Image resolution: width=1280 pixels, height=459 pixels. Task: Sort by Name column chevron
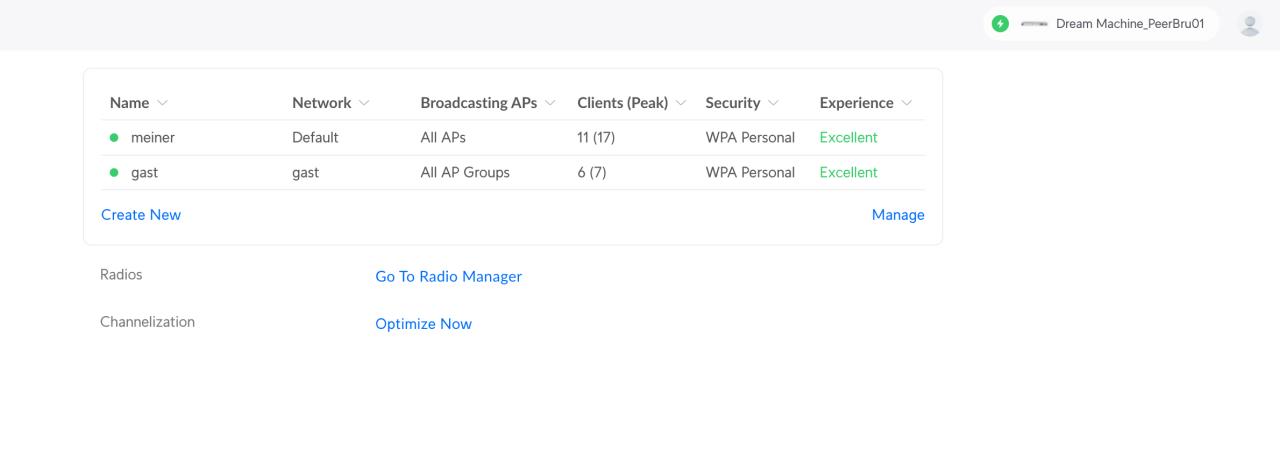tap(163, 103)
